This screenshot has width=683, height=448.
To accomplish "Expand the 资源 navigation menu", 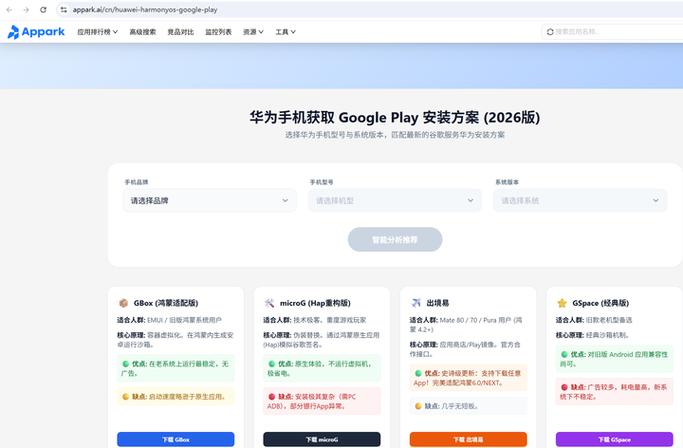I will pyautogui.click(x=253, y=32).
